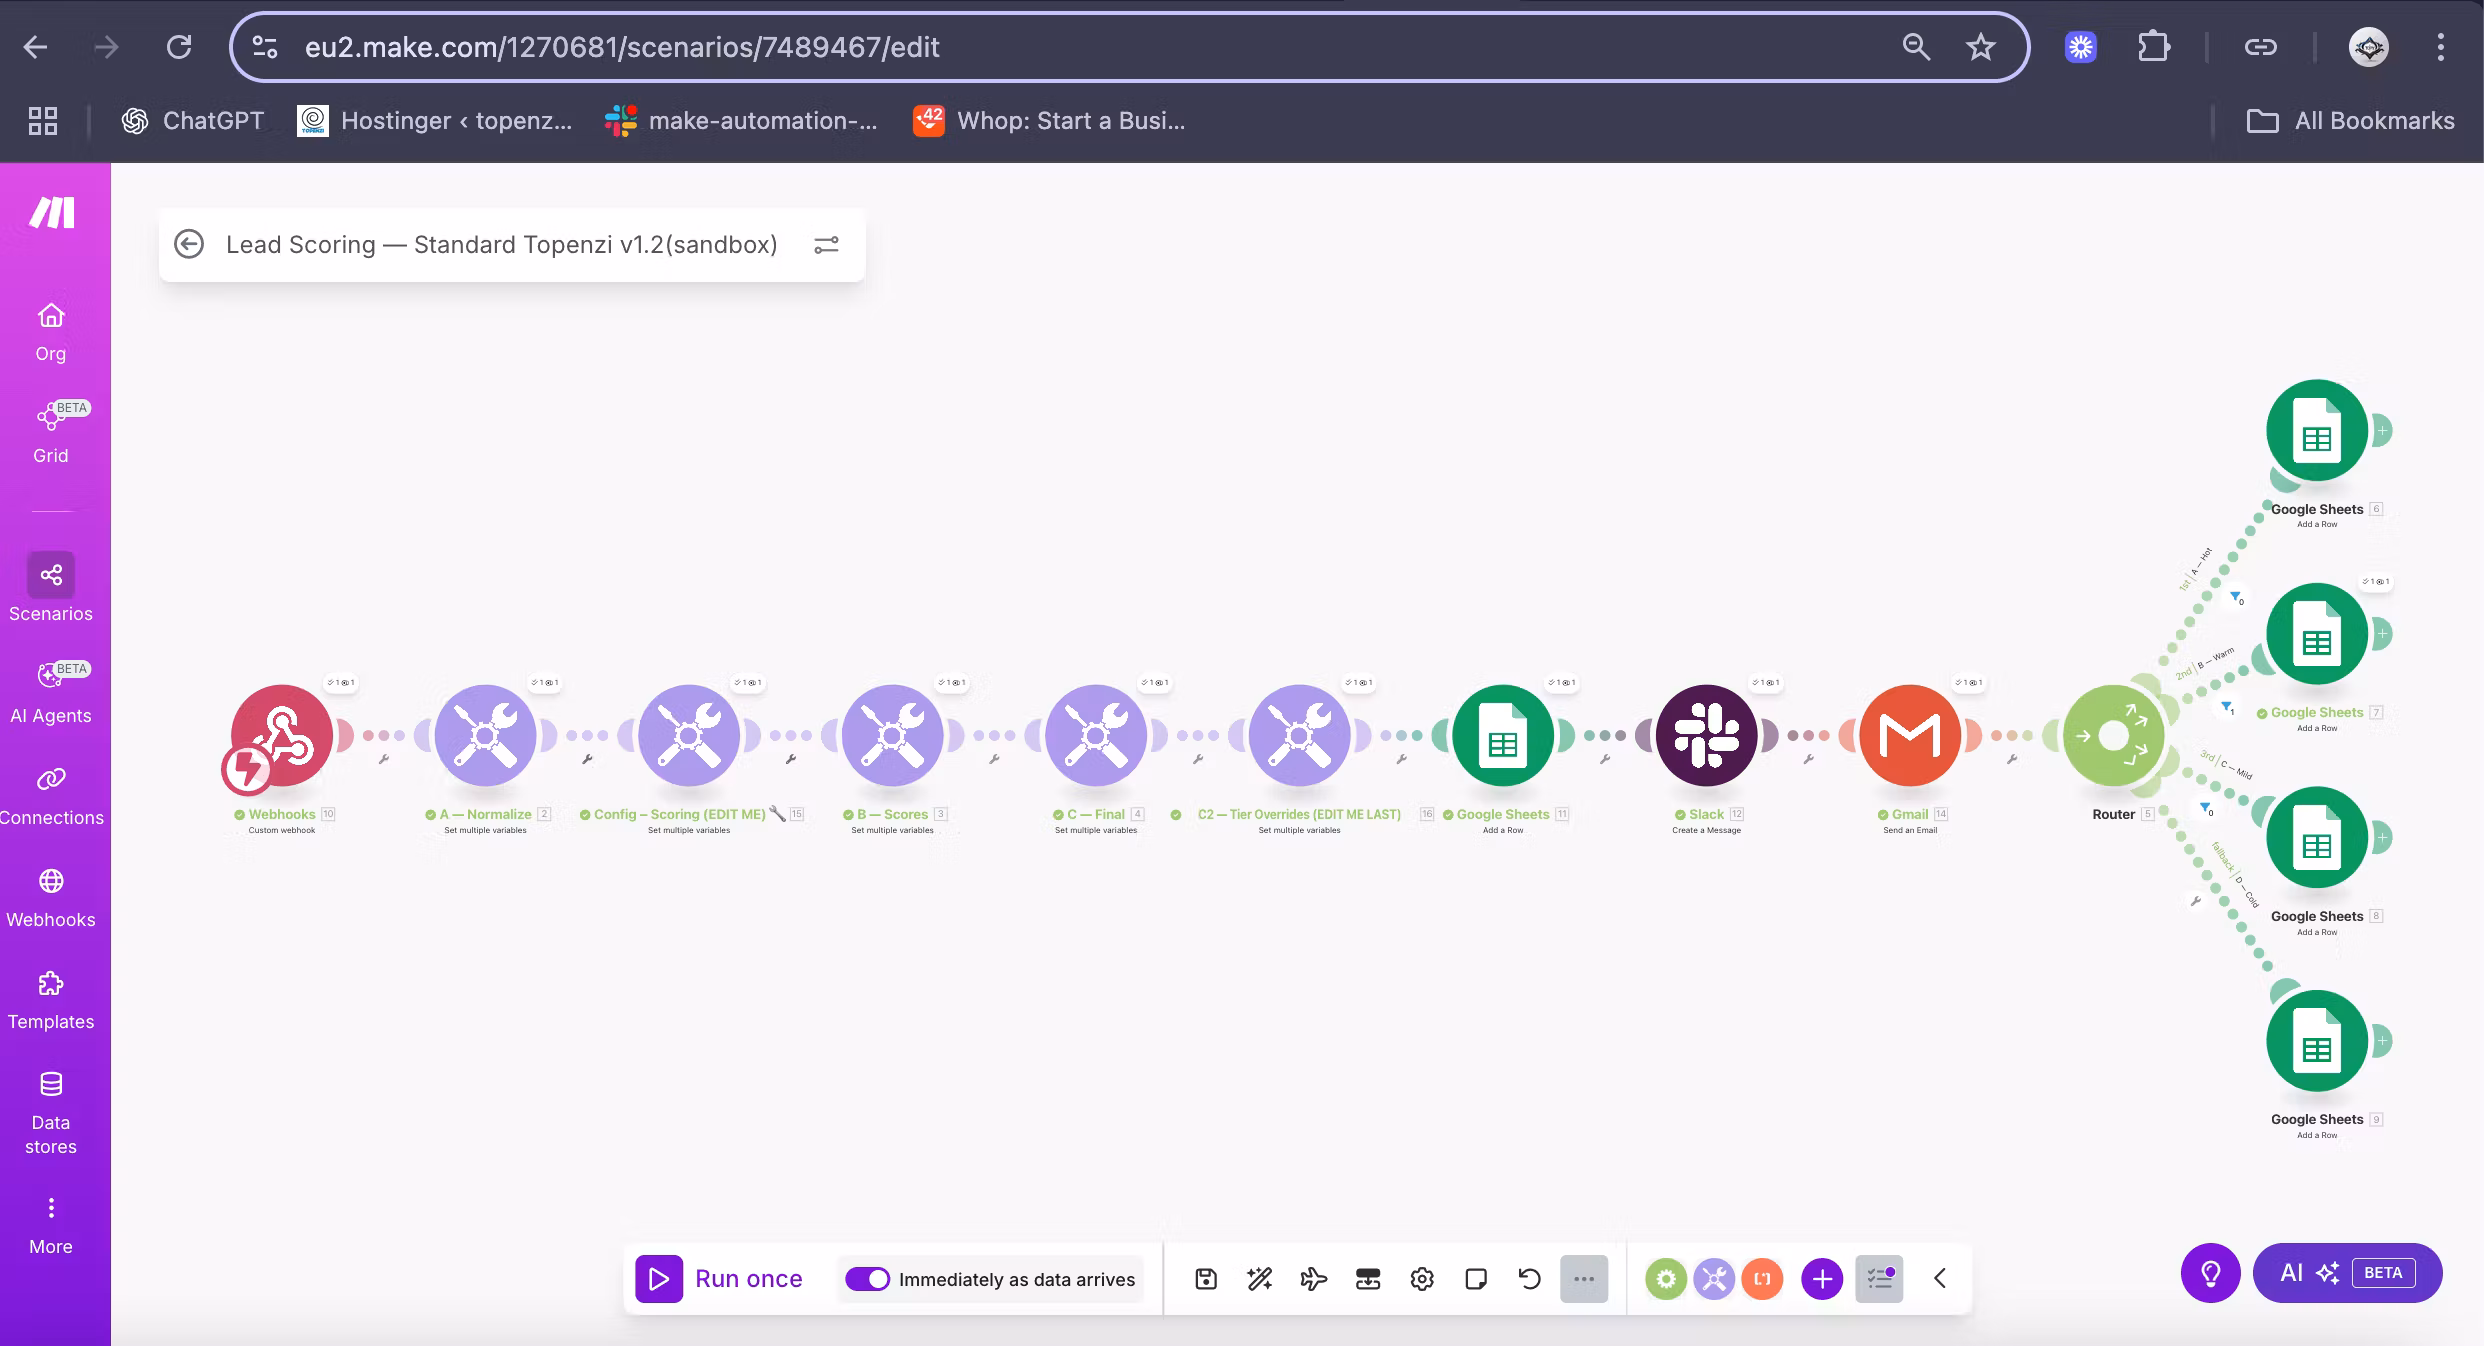Image resolution: width=2484 pixels, height=1346 pixels.
Task: Collapse the favorites toolbar chevron
Action: pyautogui.click(x=1940, y=1278)
